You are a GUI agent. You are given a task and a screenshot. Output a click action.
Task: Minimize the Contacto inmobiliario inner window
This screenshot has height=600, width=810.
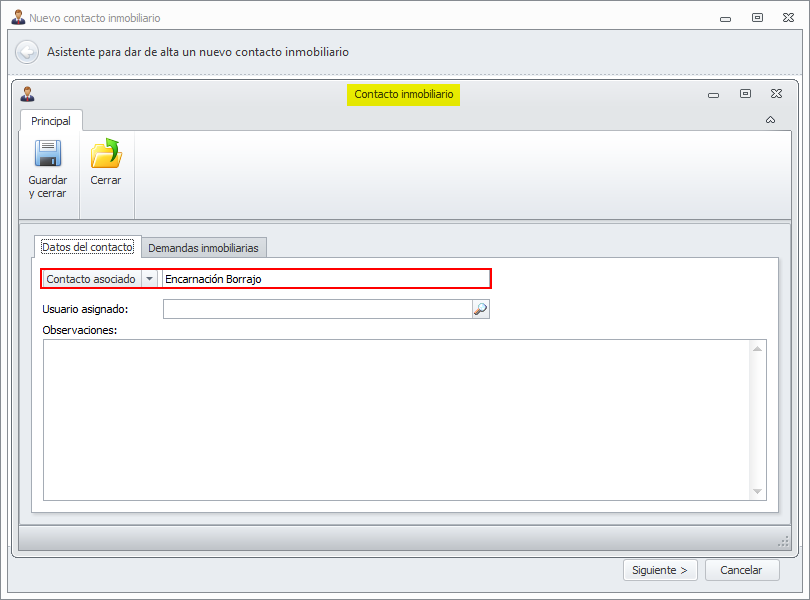713,95
